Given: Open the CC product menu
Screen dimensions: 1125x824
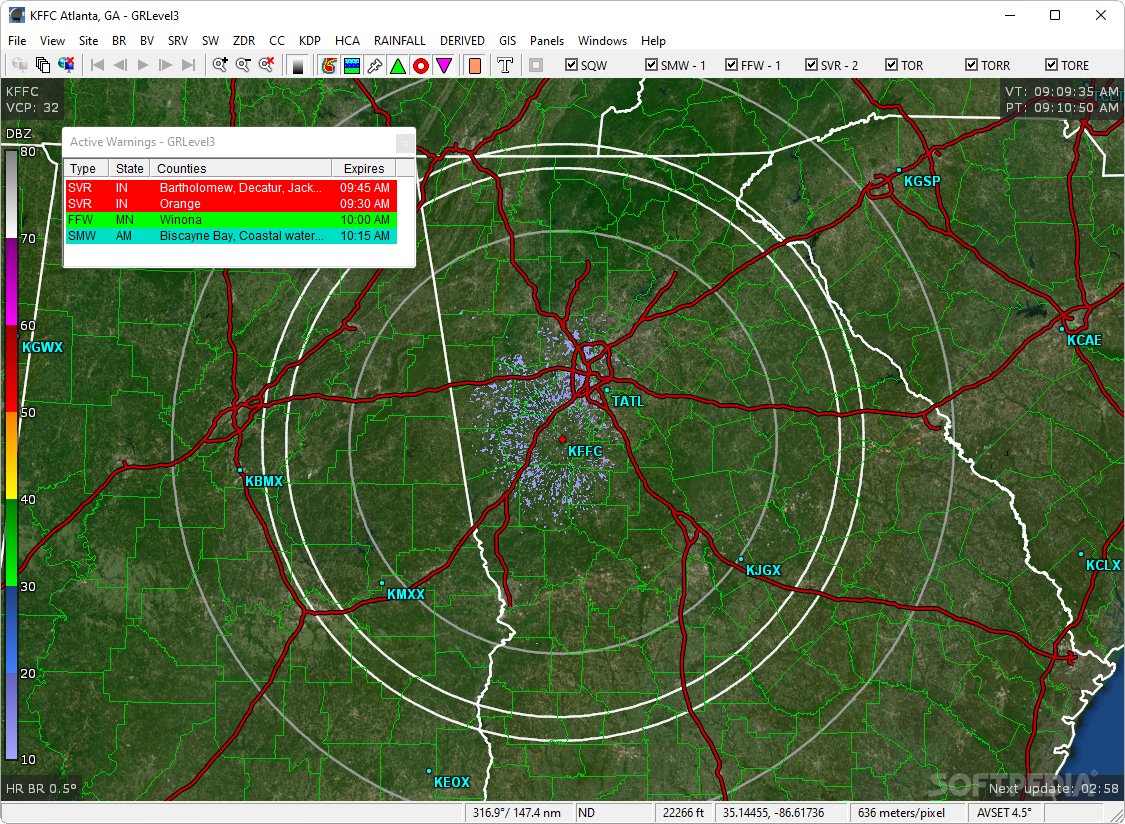Looking at the screenshot, I should (277, 41).
